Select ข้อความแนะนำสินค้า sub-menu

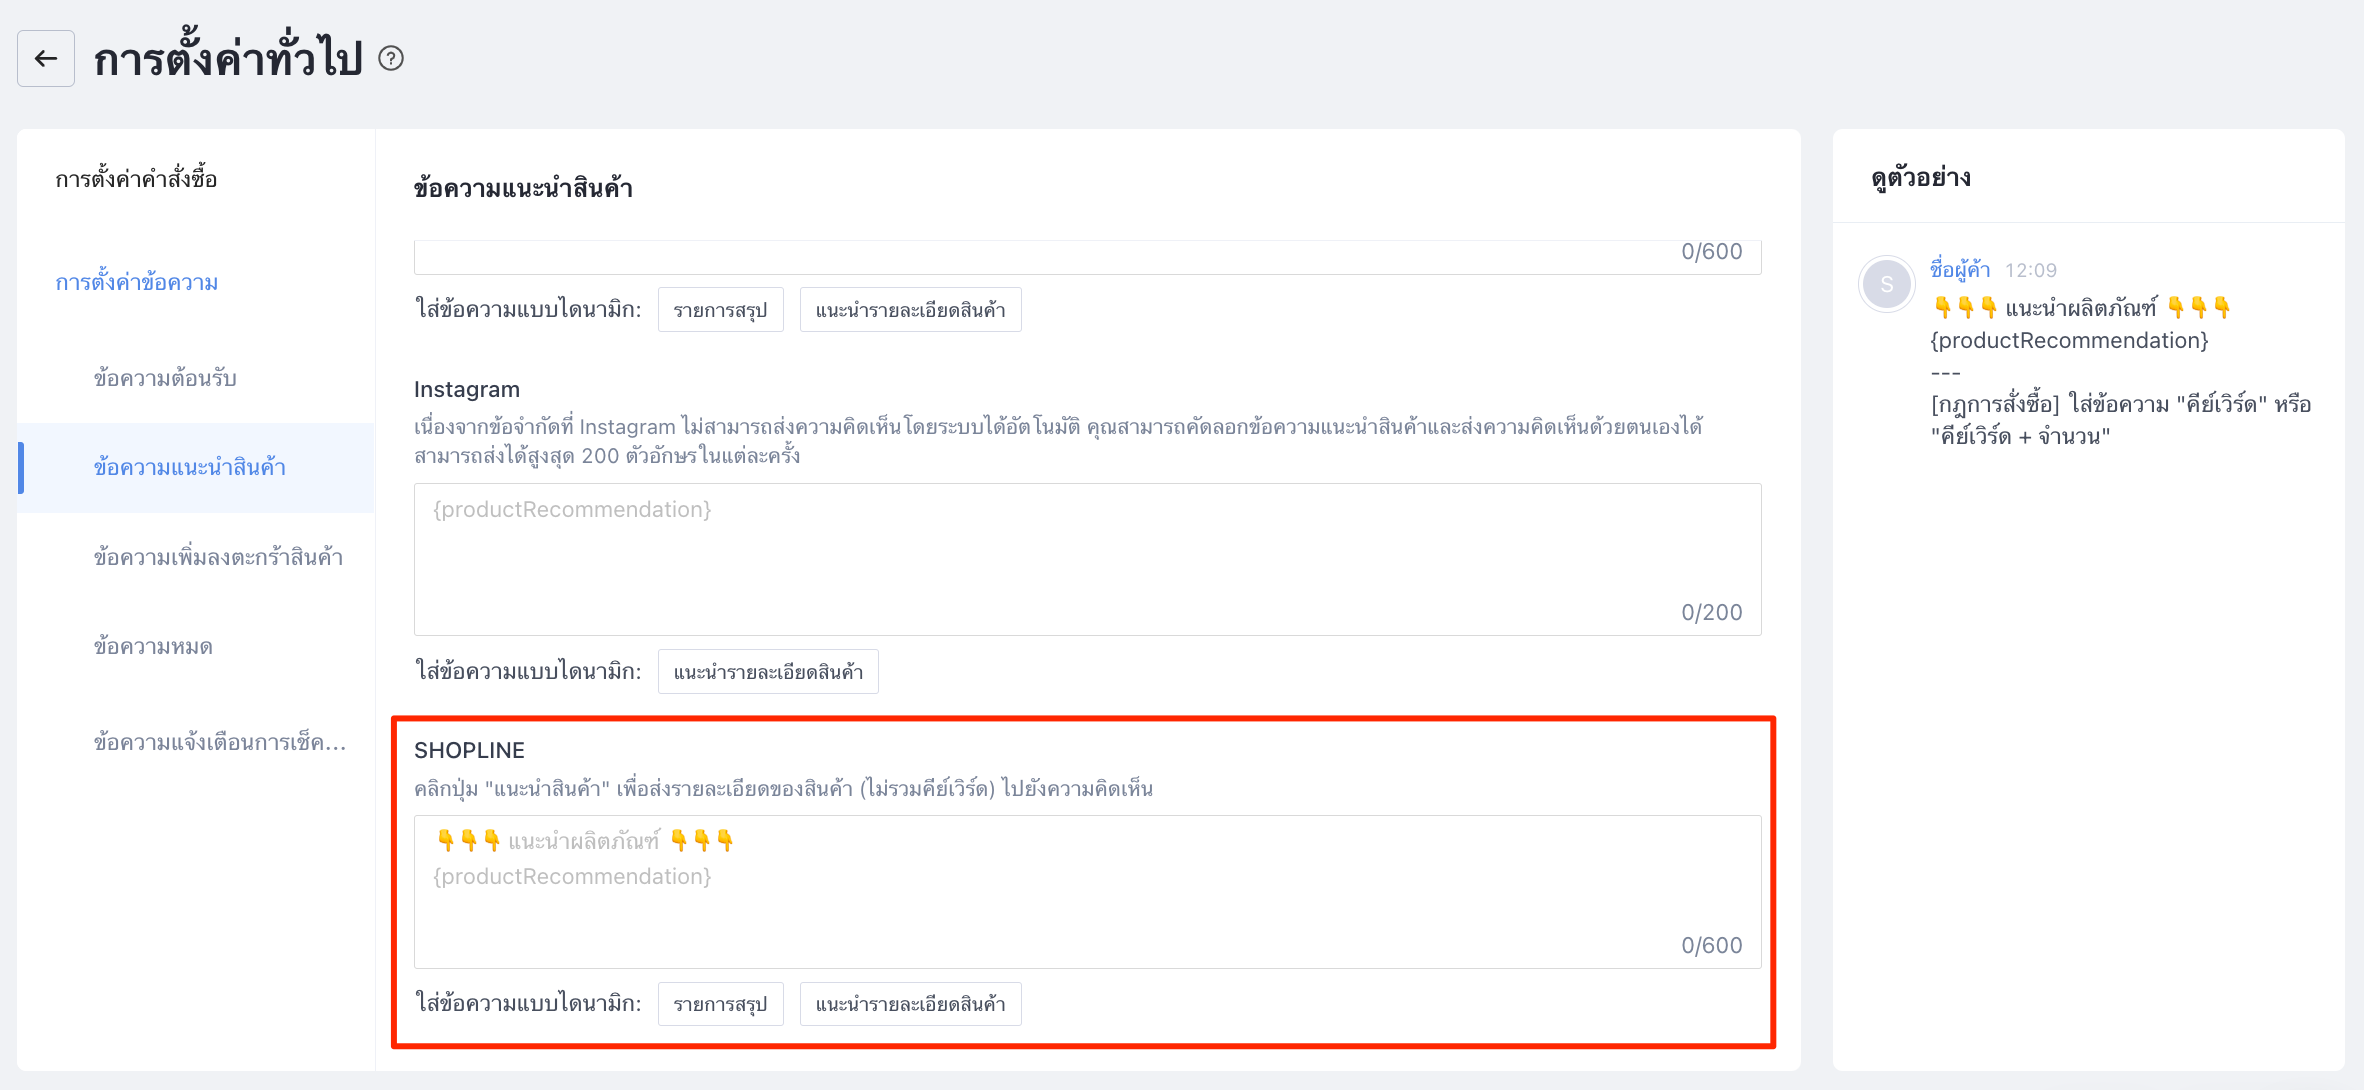point(196,468)
